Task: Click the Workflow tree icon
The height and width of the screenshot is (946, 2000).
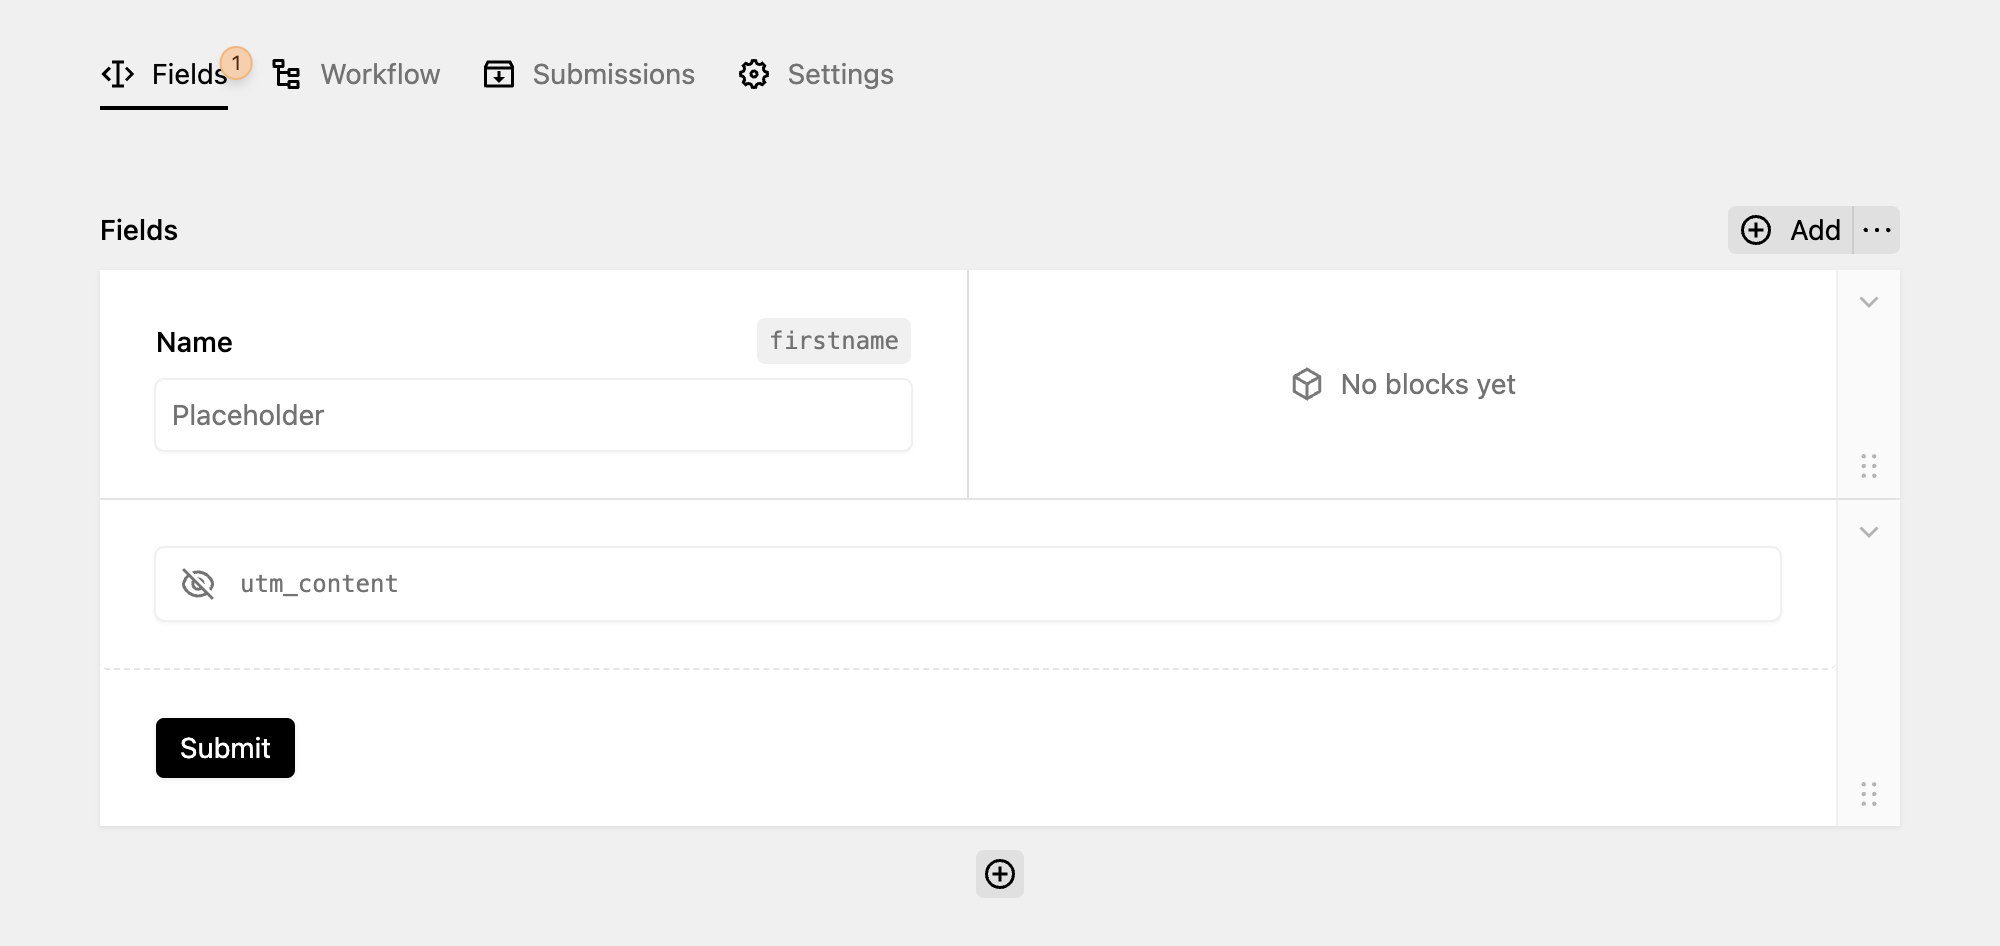Action: tap(287, 74)
